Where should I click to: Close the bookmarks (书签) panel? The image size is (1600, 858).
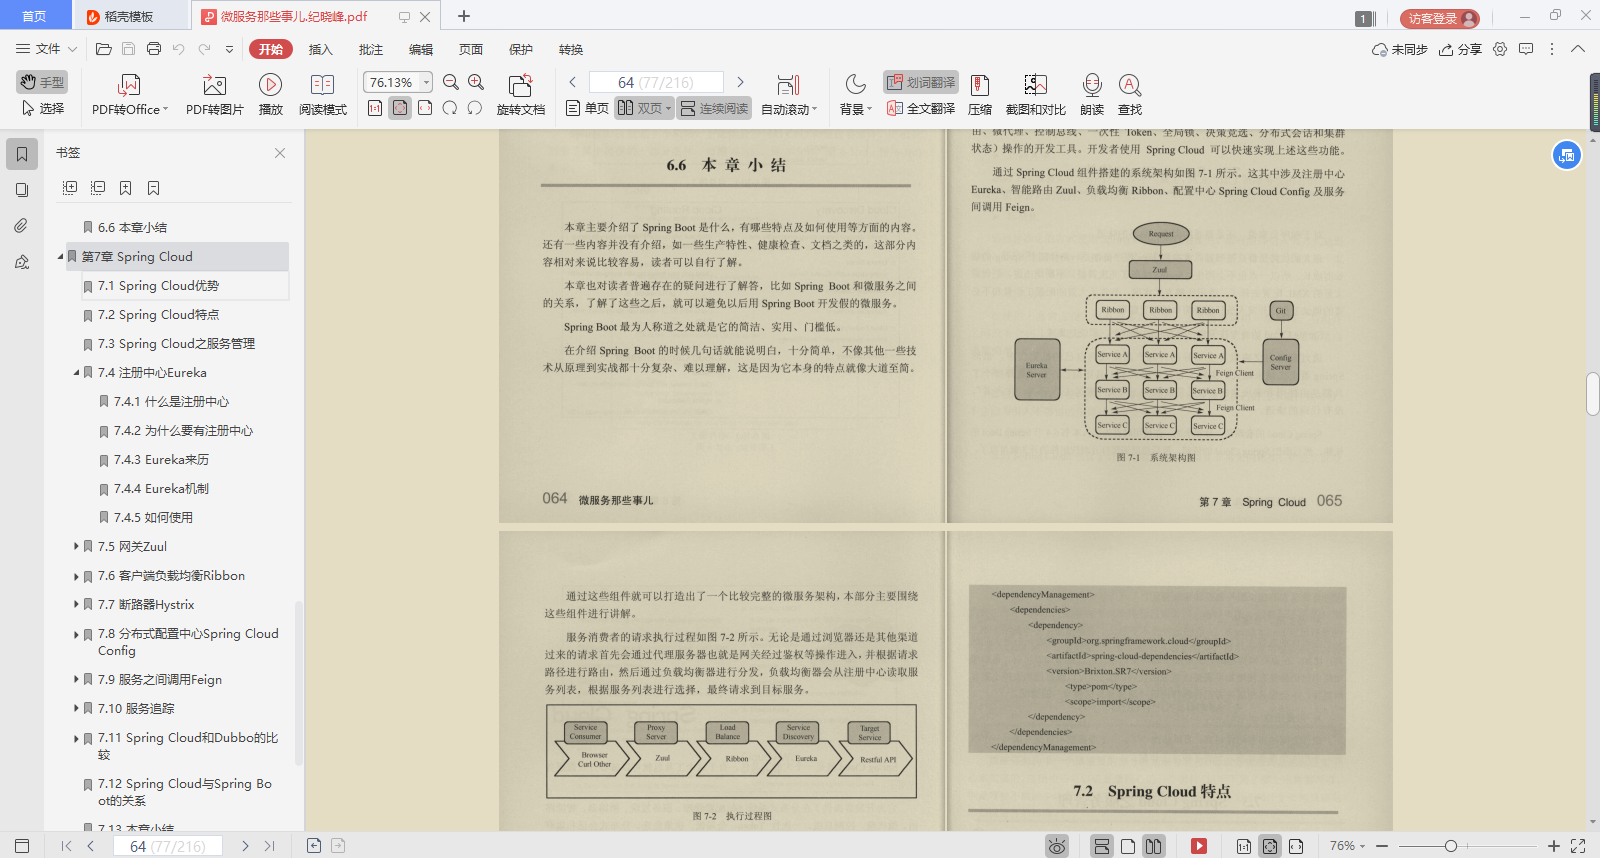(280, 153)
